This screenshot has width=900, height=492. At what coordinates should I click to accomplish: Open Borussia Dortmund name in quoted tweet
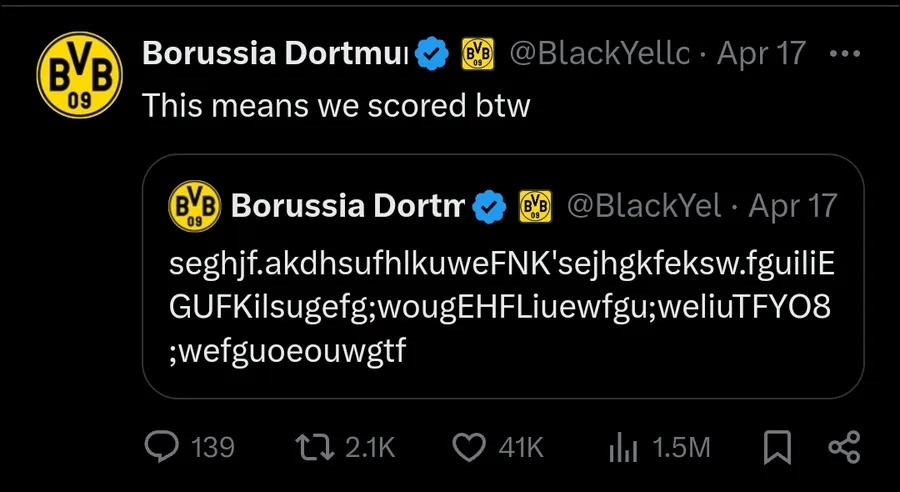(x=347, y=206)
